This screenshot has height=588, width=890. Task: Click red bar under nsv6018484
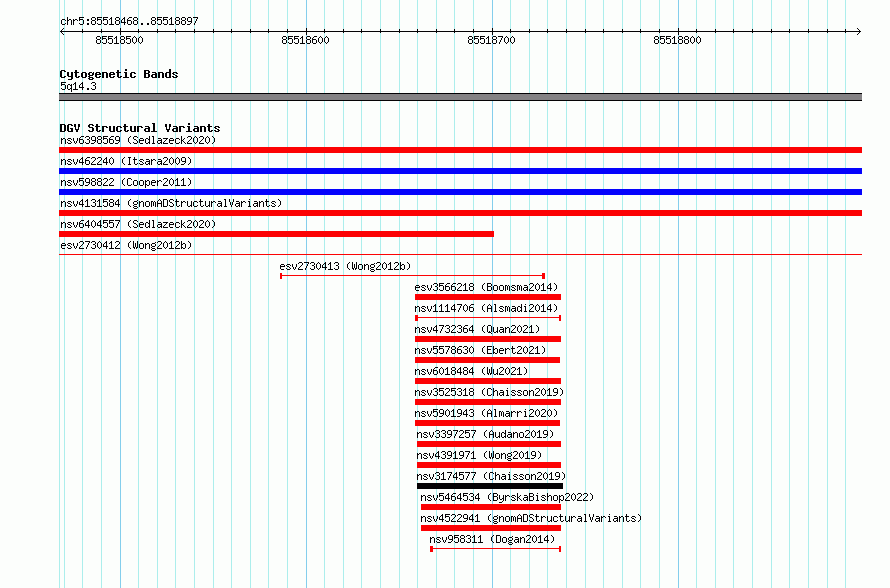488,381
